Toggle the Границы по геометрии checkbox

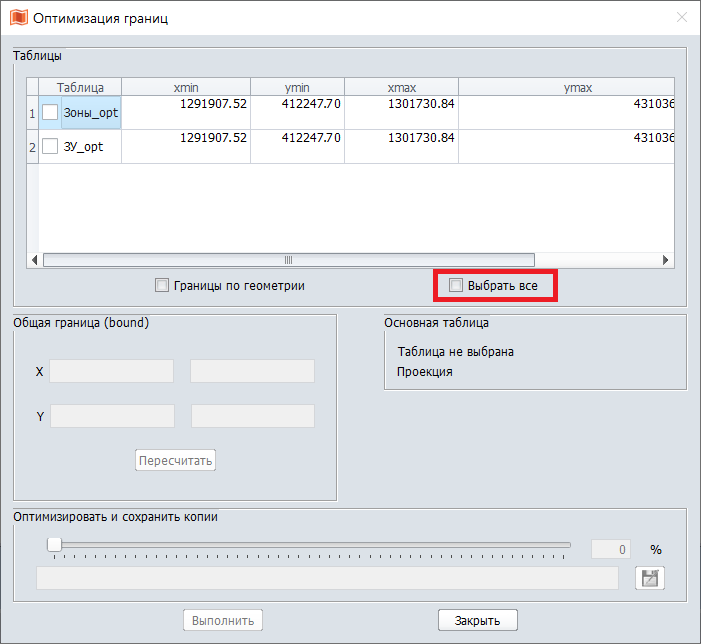tap(162, 286)
